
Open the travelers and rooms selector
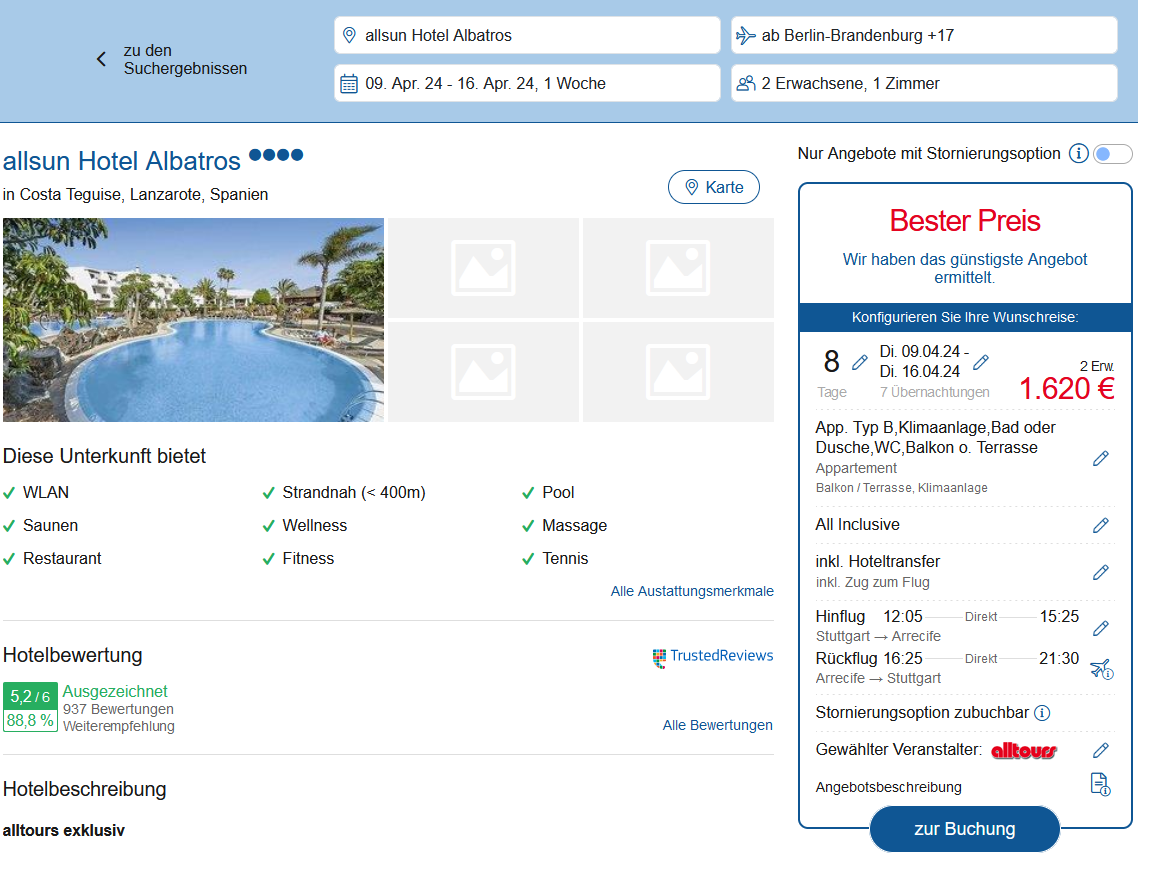point(923,83)
